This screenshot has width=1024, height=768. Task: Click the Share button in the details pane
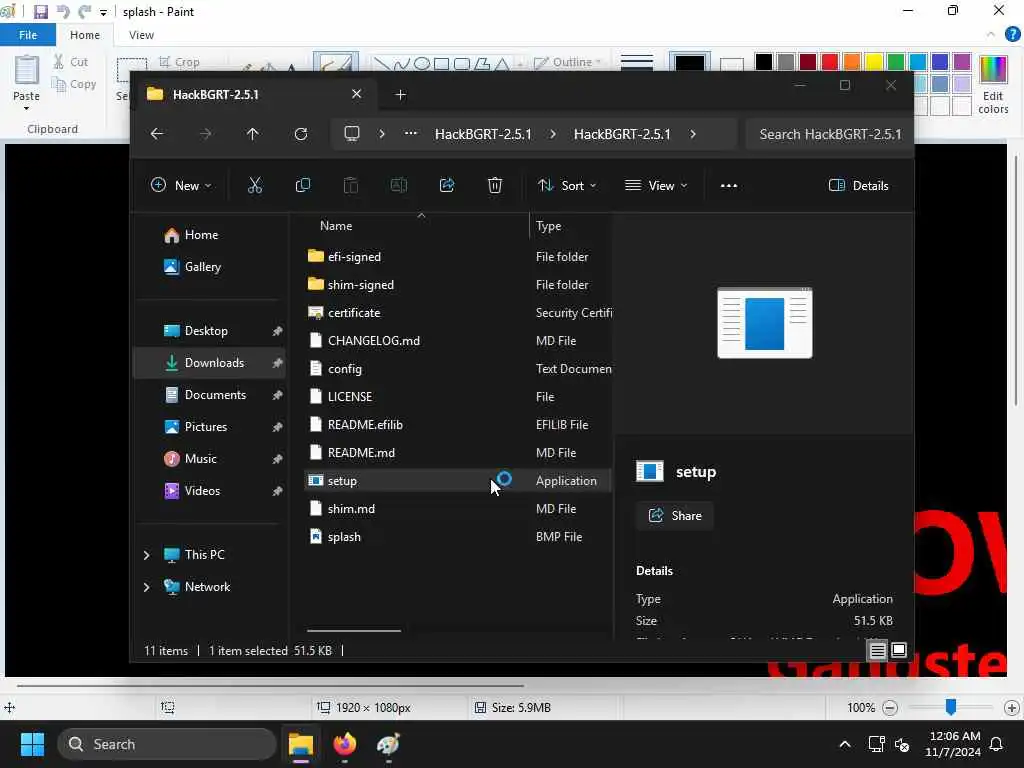[675, 516]
